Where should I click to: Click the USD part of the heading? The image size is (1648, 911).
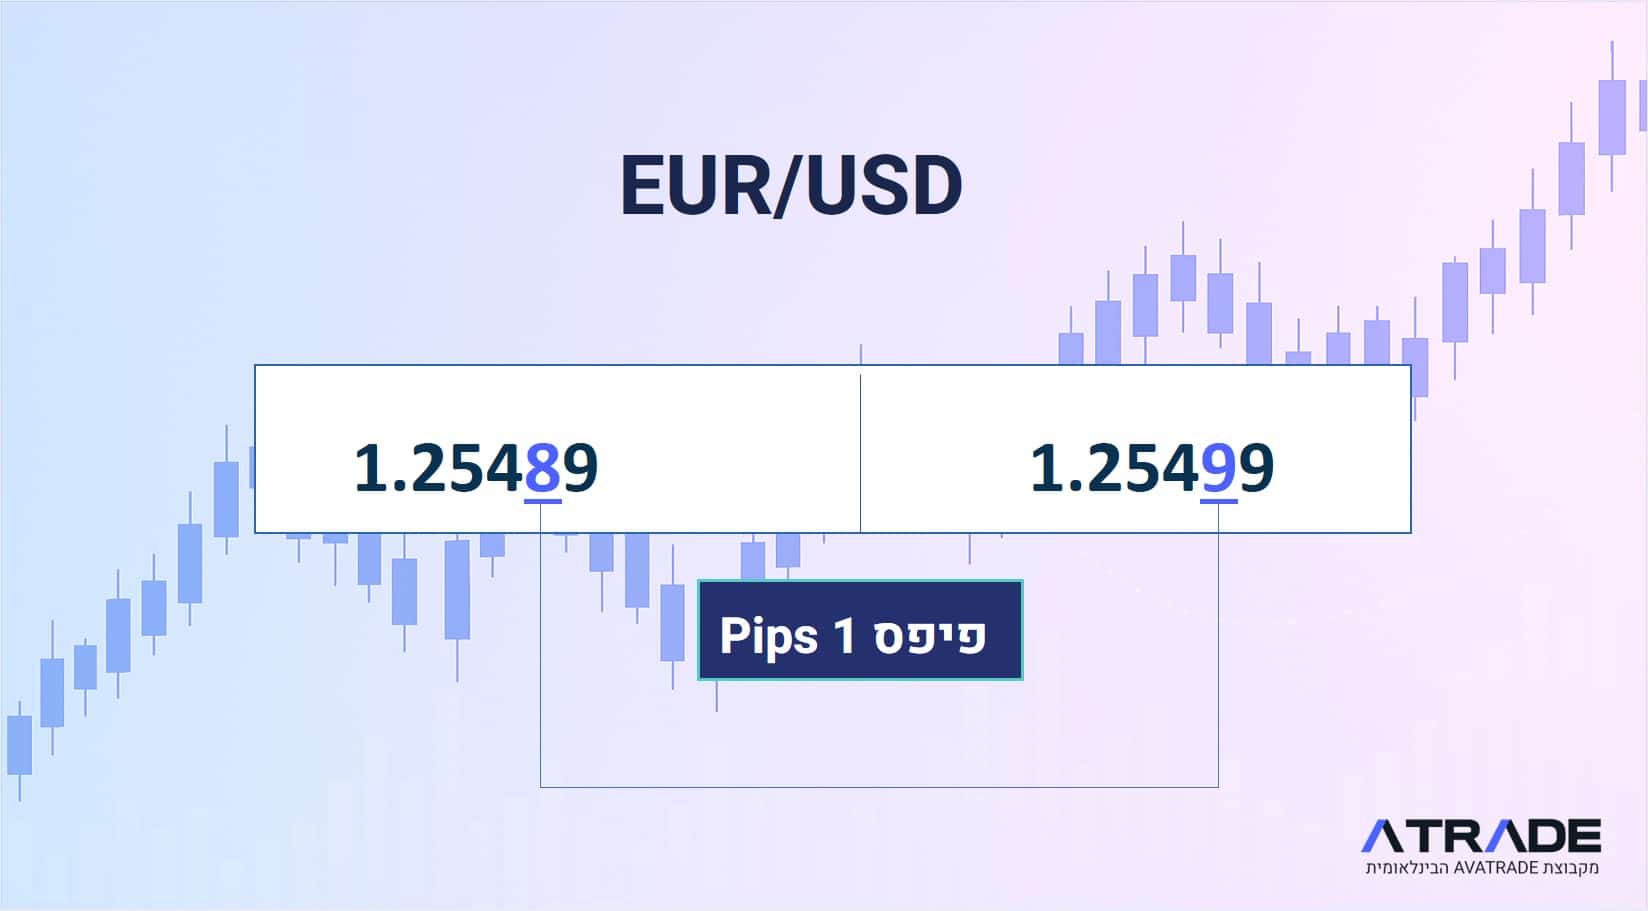[884, 186]
